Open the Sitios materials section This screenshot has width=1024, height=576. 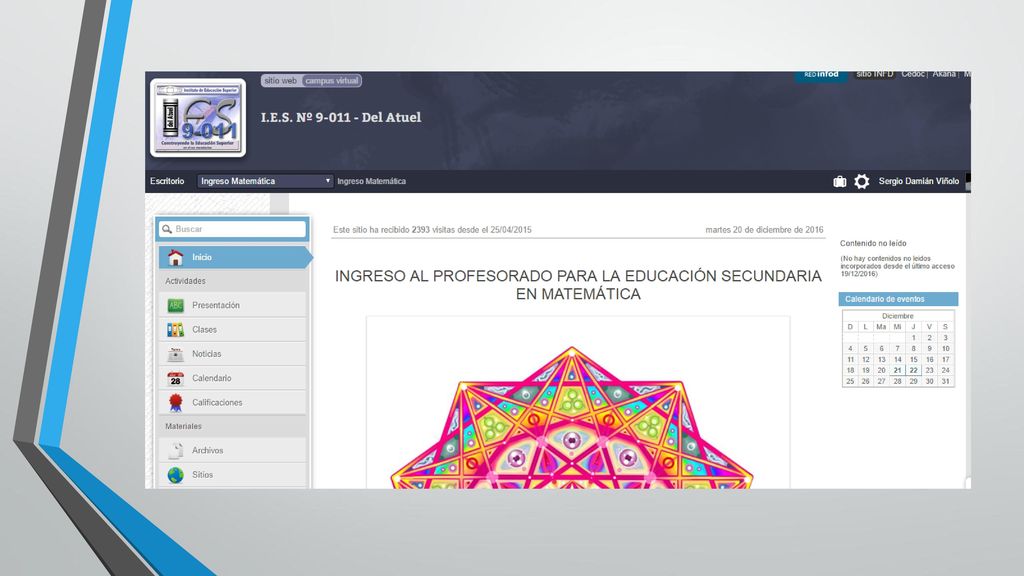pos(232,475)
